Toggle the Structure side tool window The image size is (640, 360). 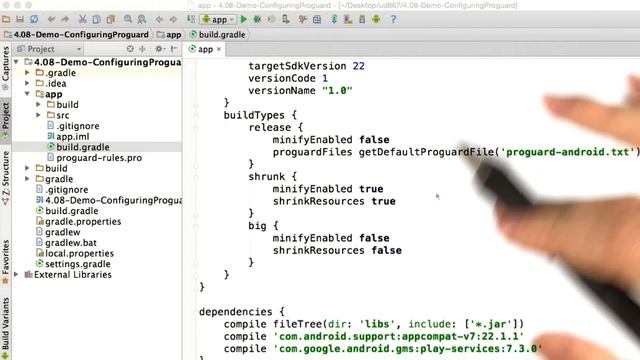[5, 177]
